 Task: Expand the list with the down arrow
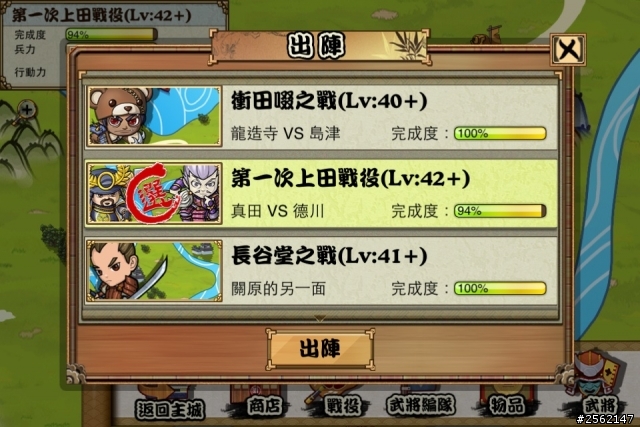[320, 318]
